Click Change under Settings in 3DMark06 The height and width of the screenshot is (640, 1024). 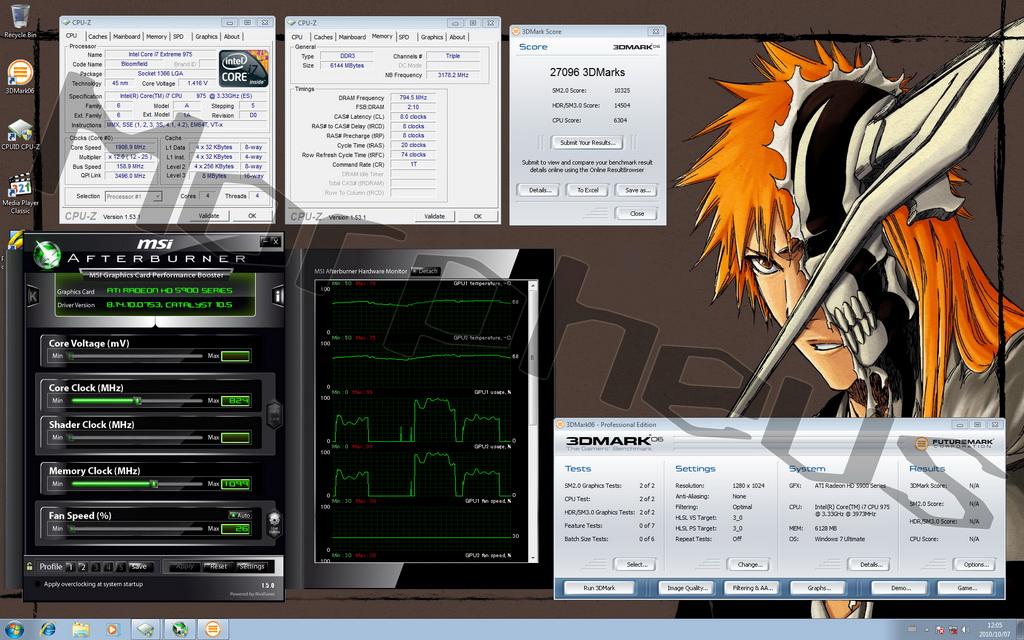[x=749, y=564]
